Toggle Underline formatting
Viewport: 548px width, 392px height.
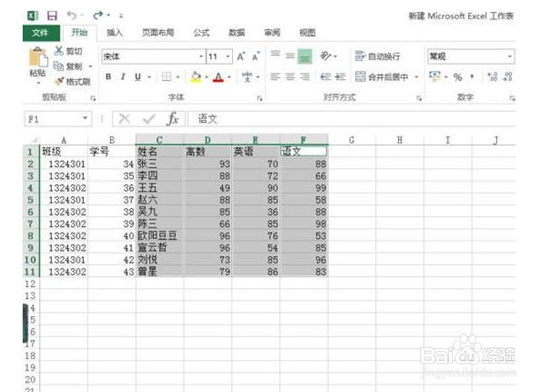[138, 77]
